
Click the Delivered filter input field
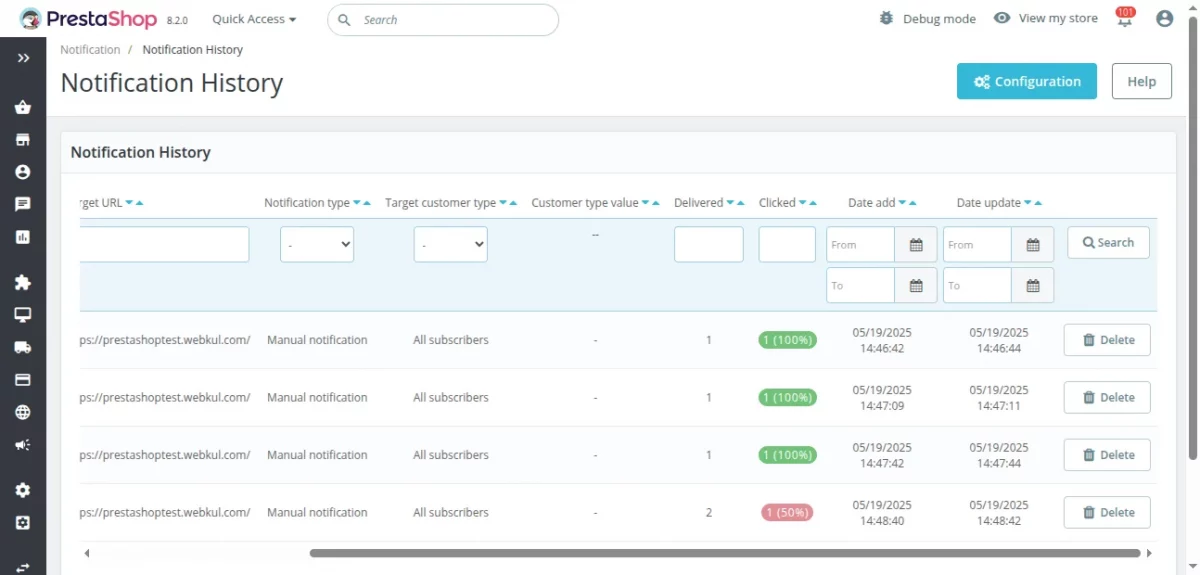point(708,244)
